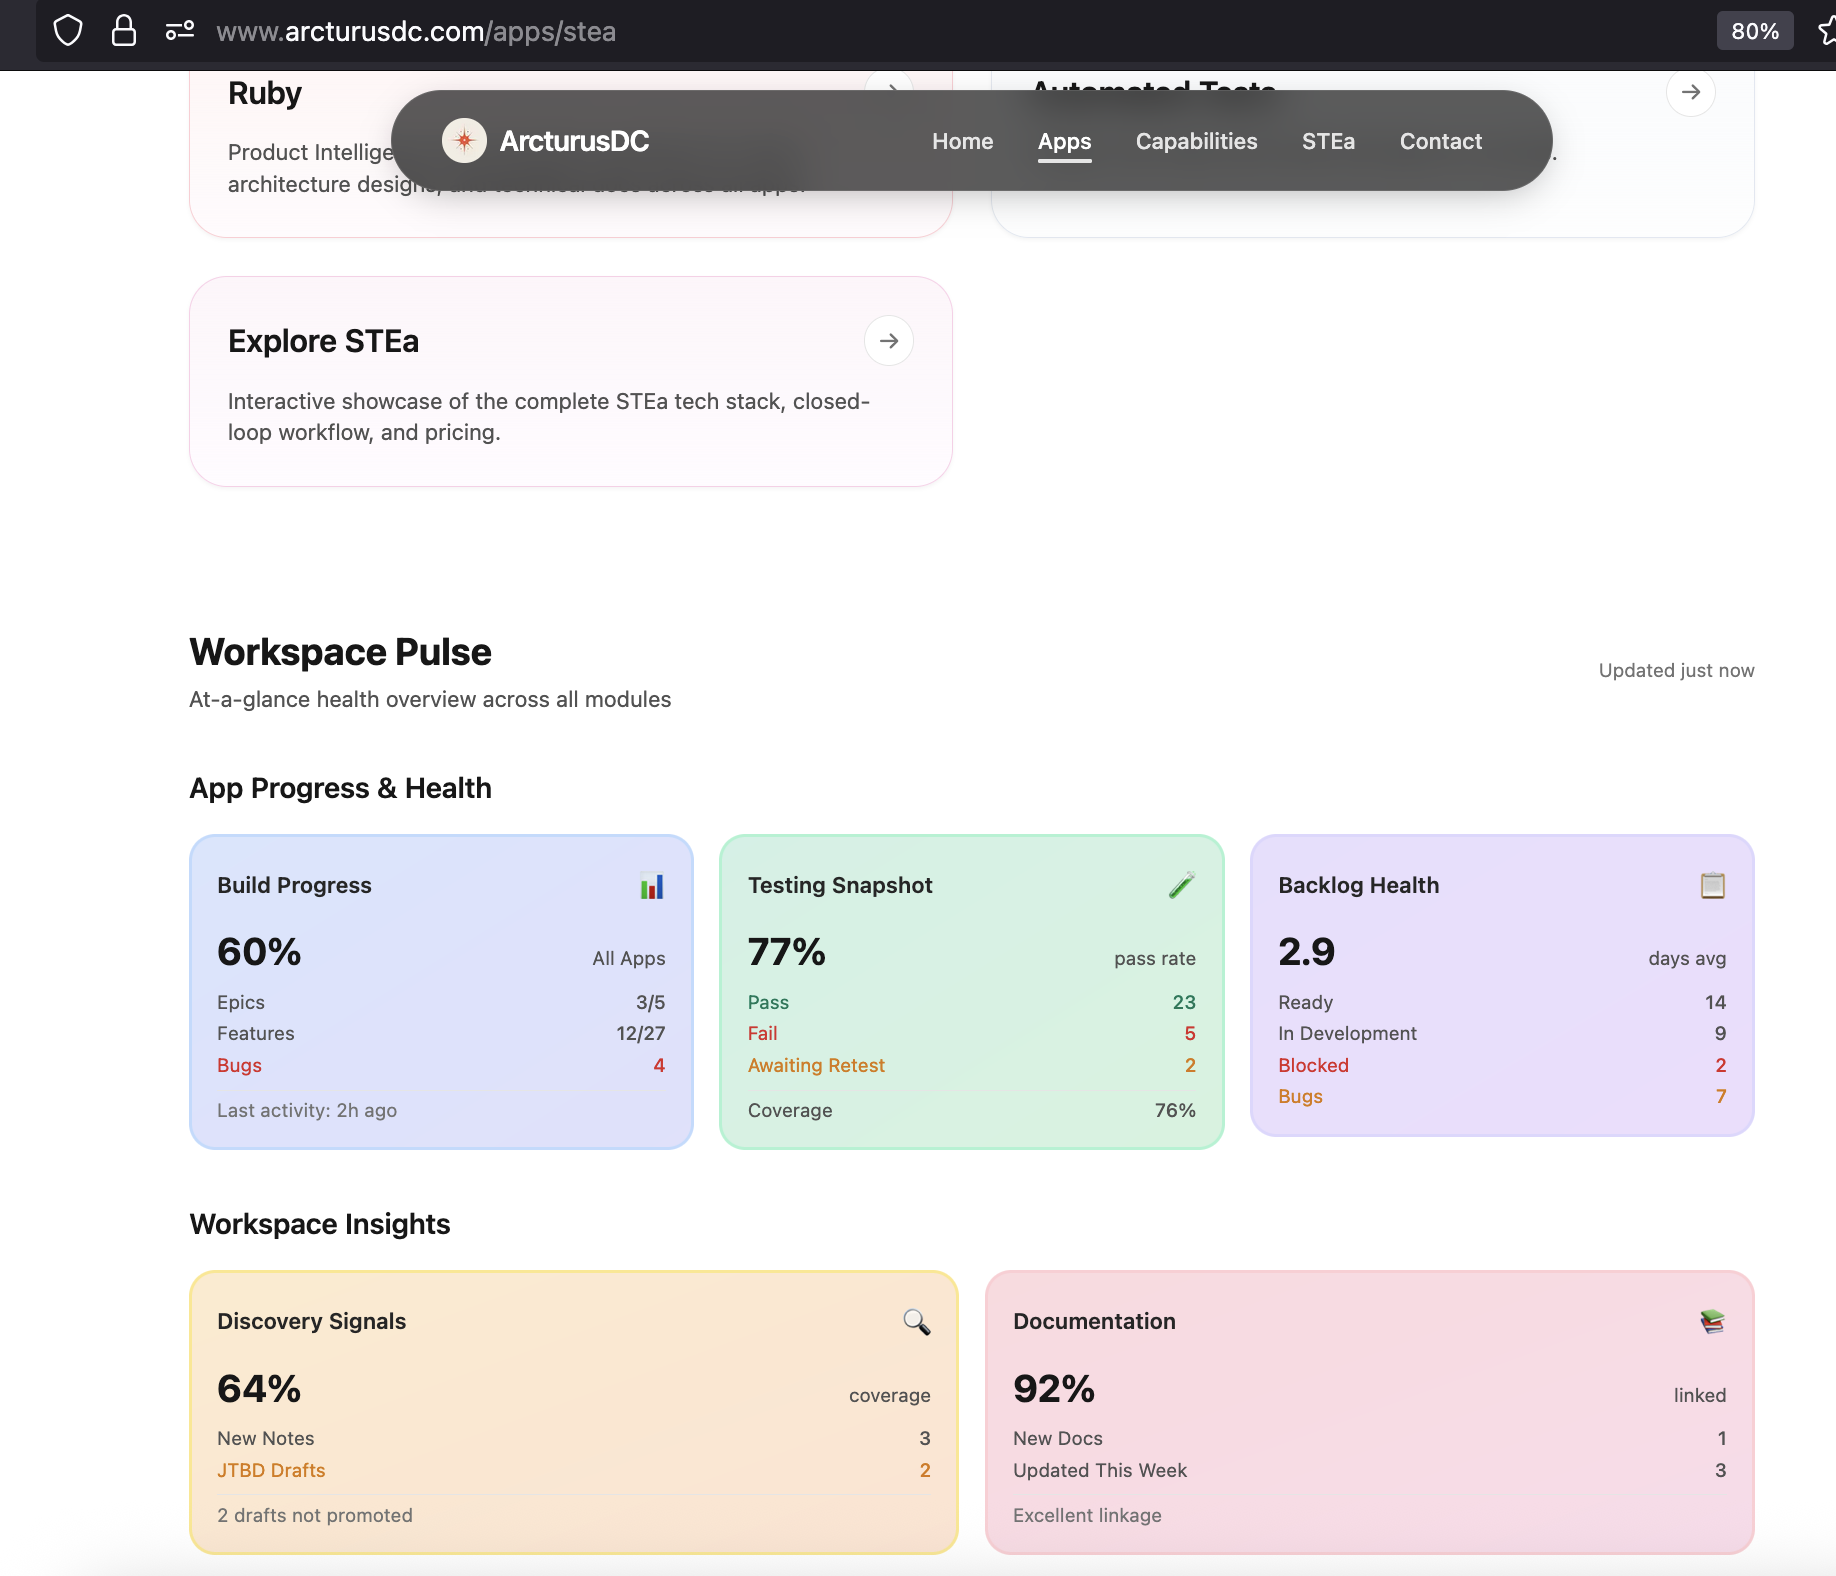
Task: Click the padlock site security icon
Action: [x=124, y=30]
